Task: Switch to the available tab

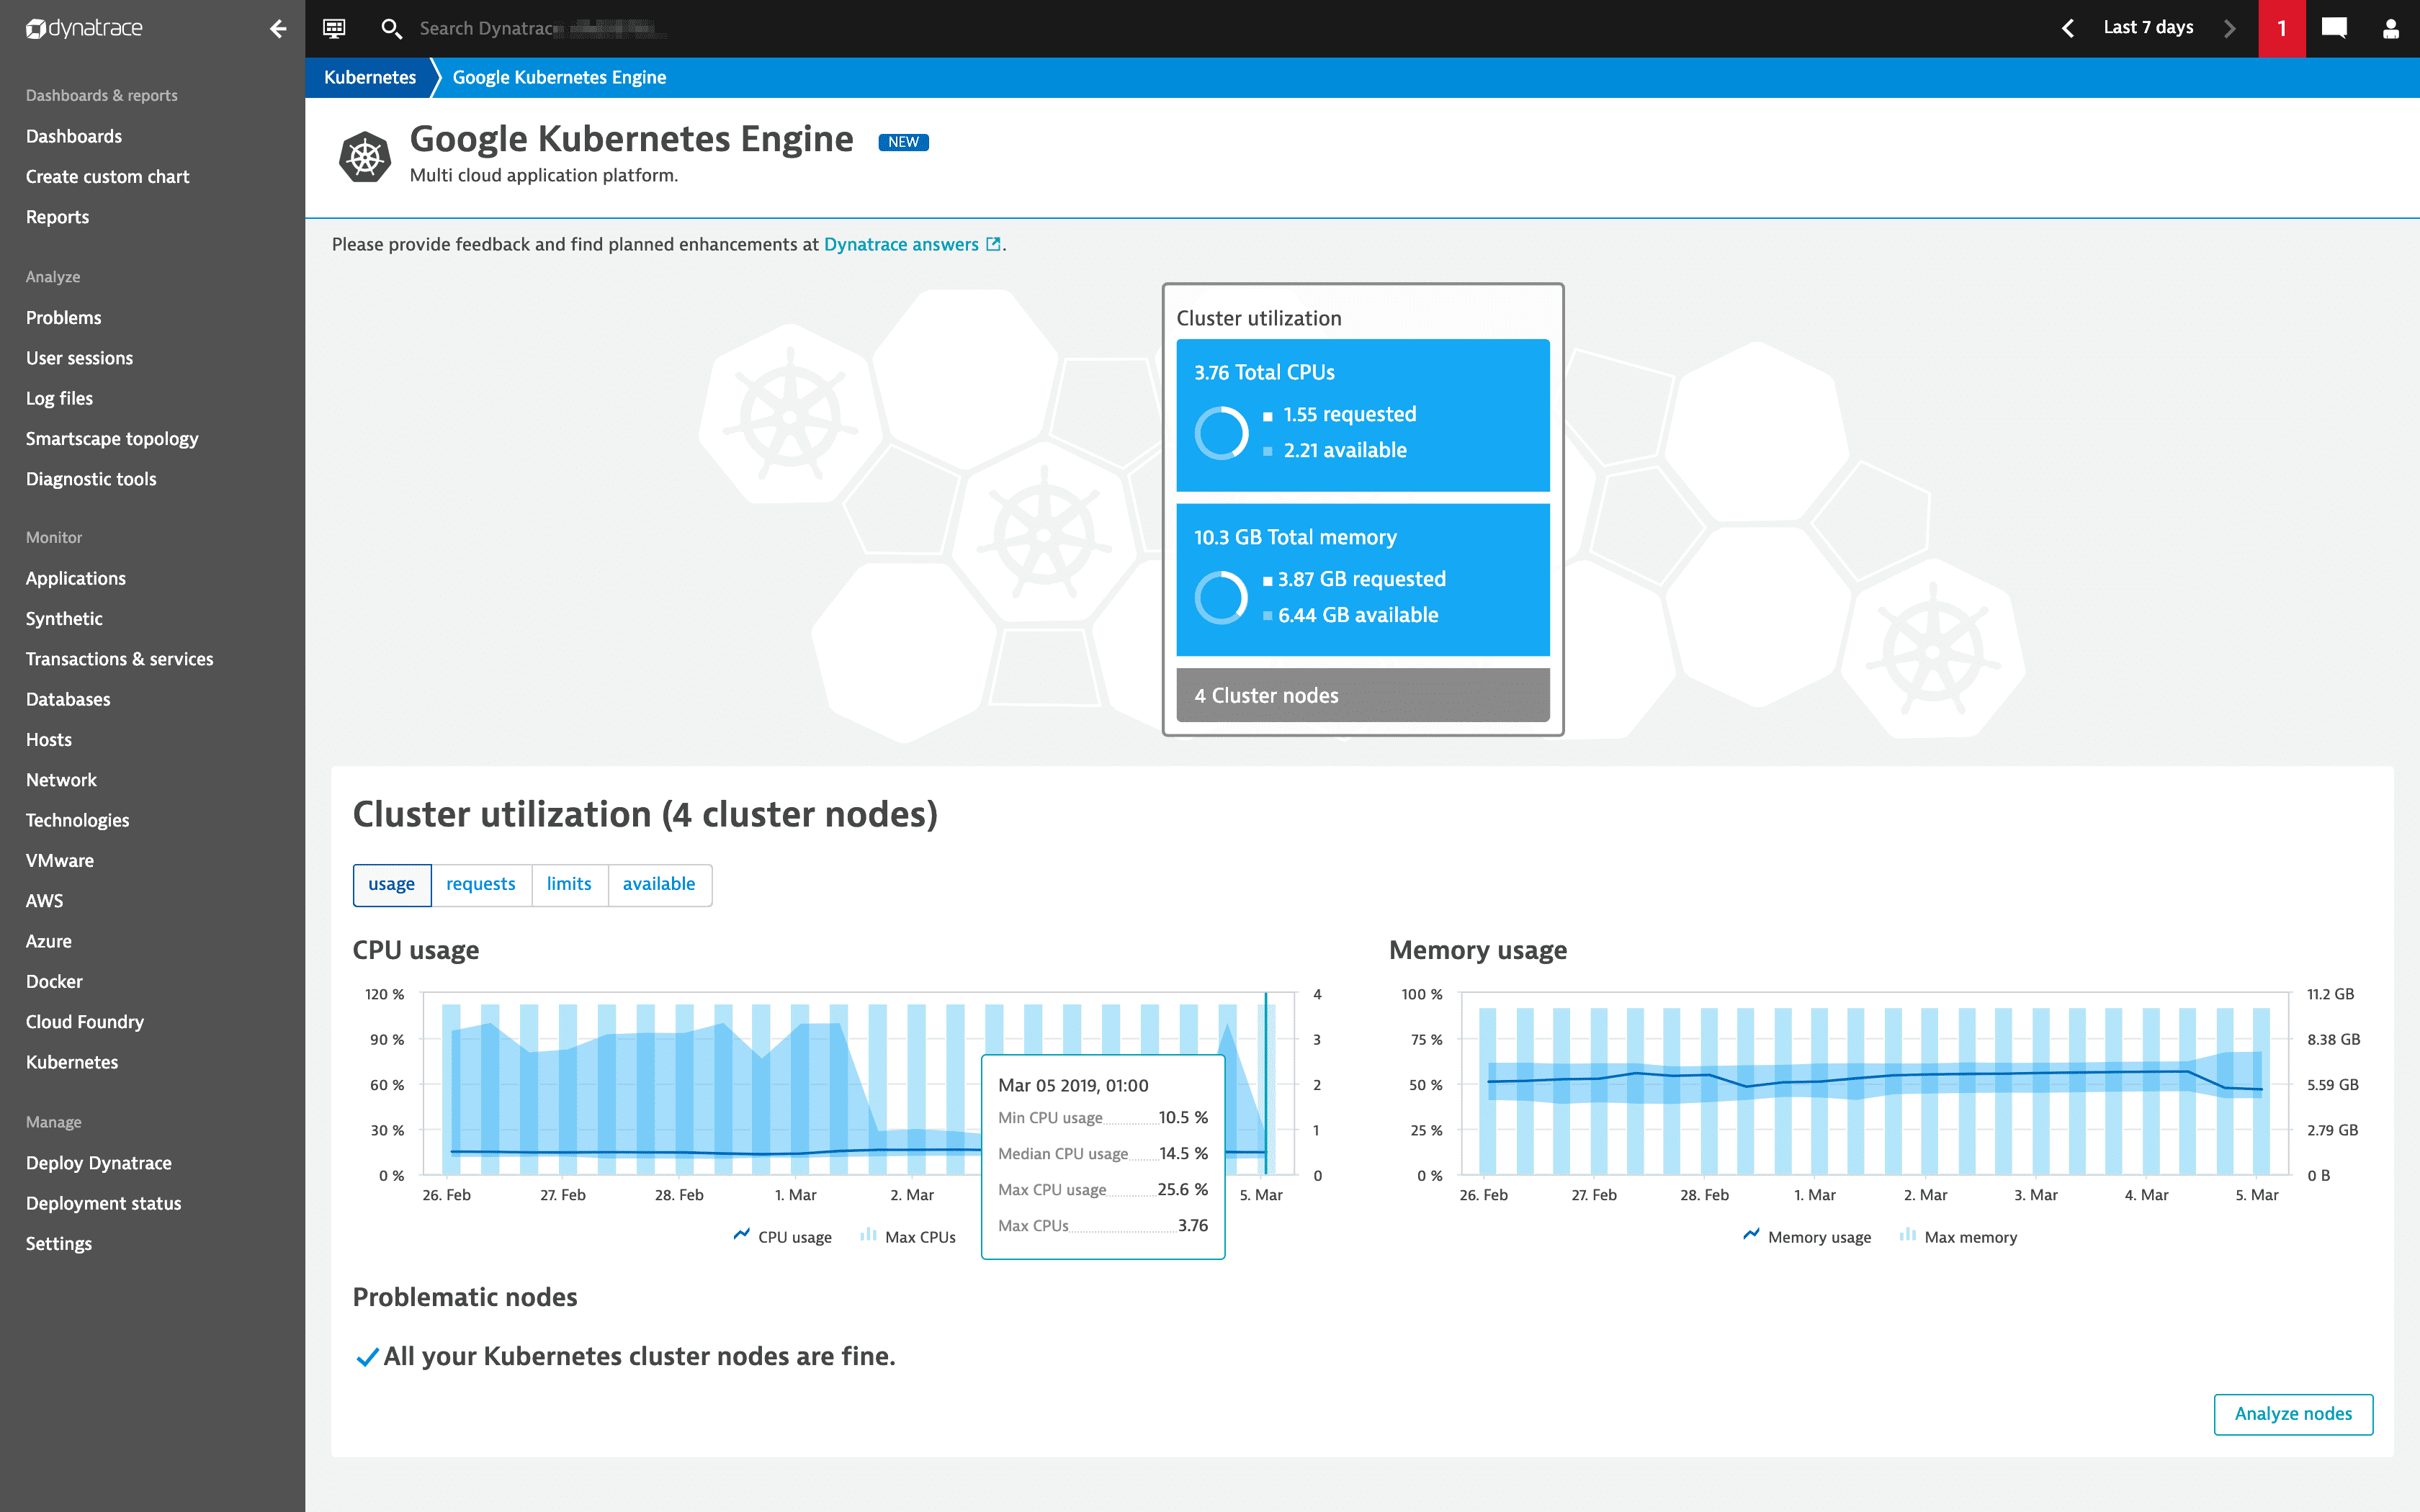Action: (659, 885)
